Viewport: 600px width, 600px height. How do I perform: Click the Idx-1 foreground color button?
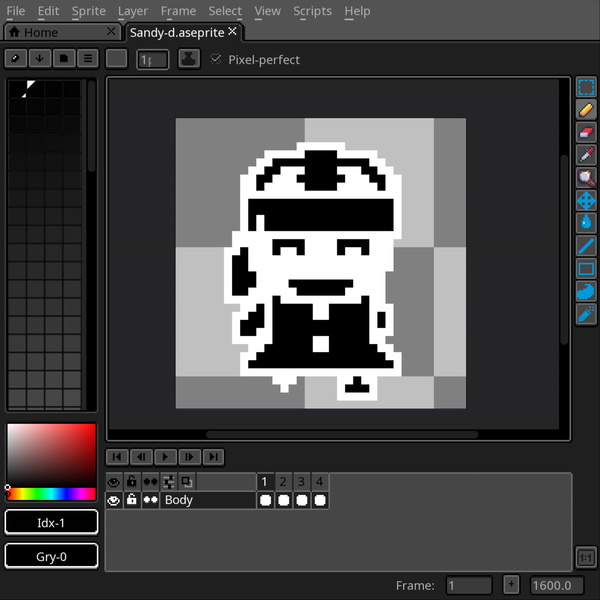(52, 522)
